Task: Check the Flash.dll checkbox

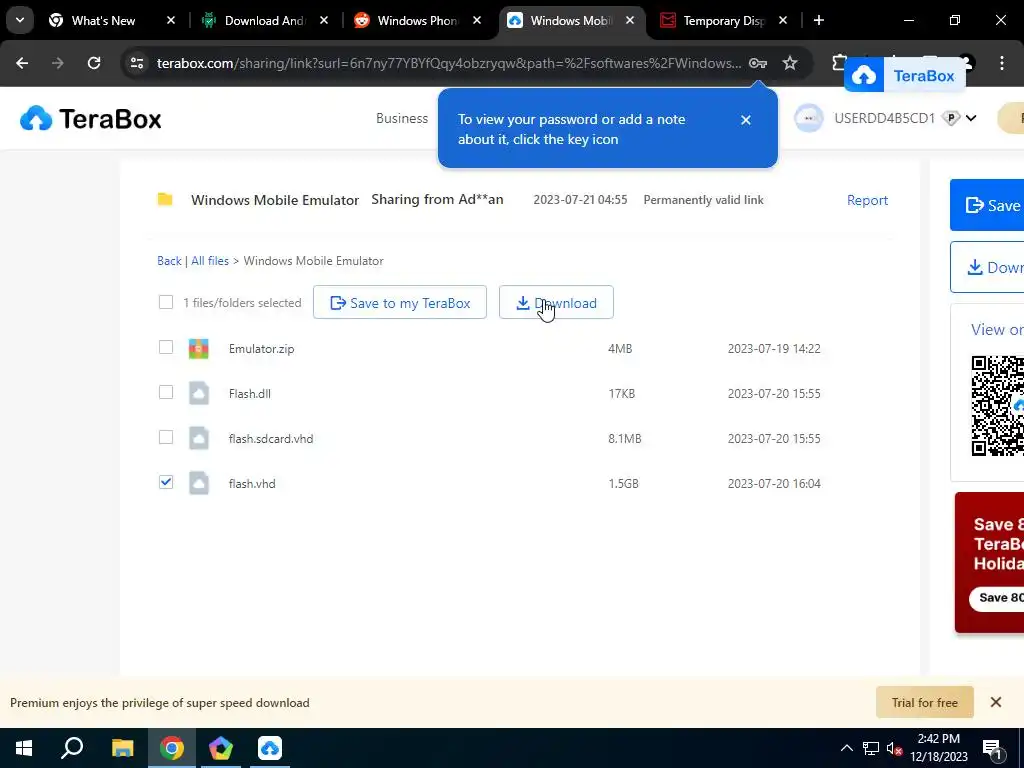Action: (166, 392)
